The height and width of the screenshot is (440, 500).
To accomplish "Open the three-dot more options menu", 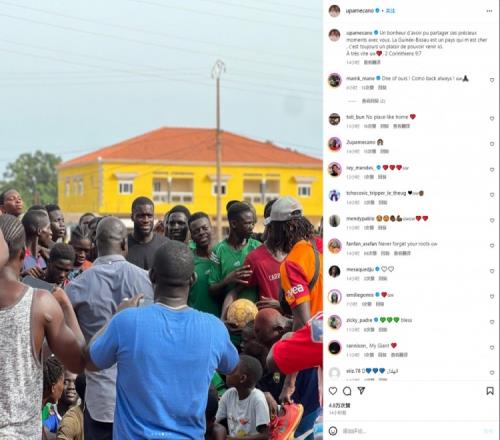I will (489, 11).
